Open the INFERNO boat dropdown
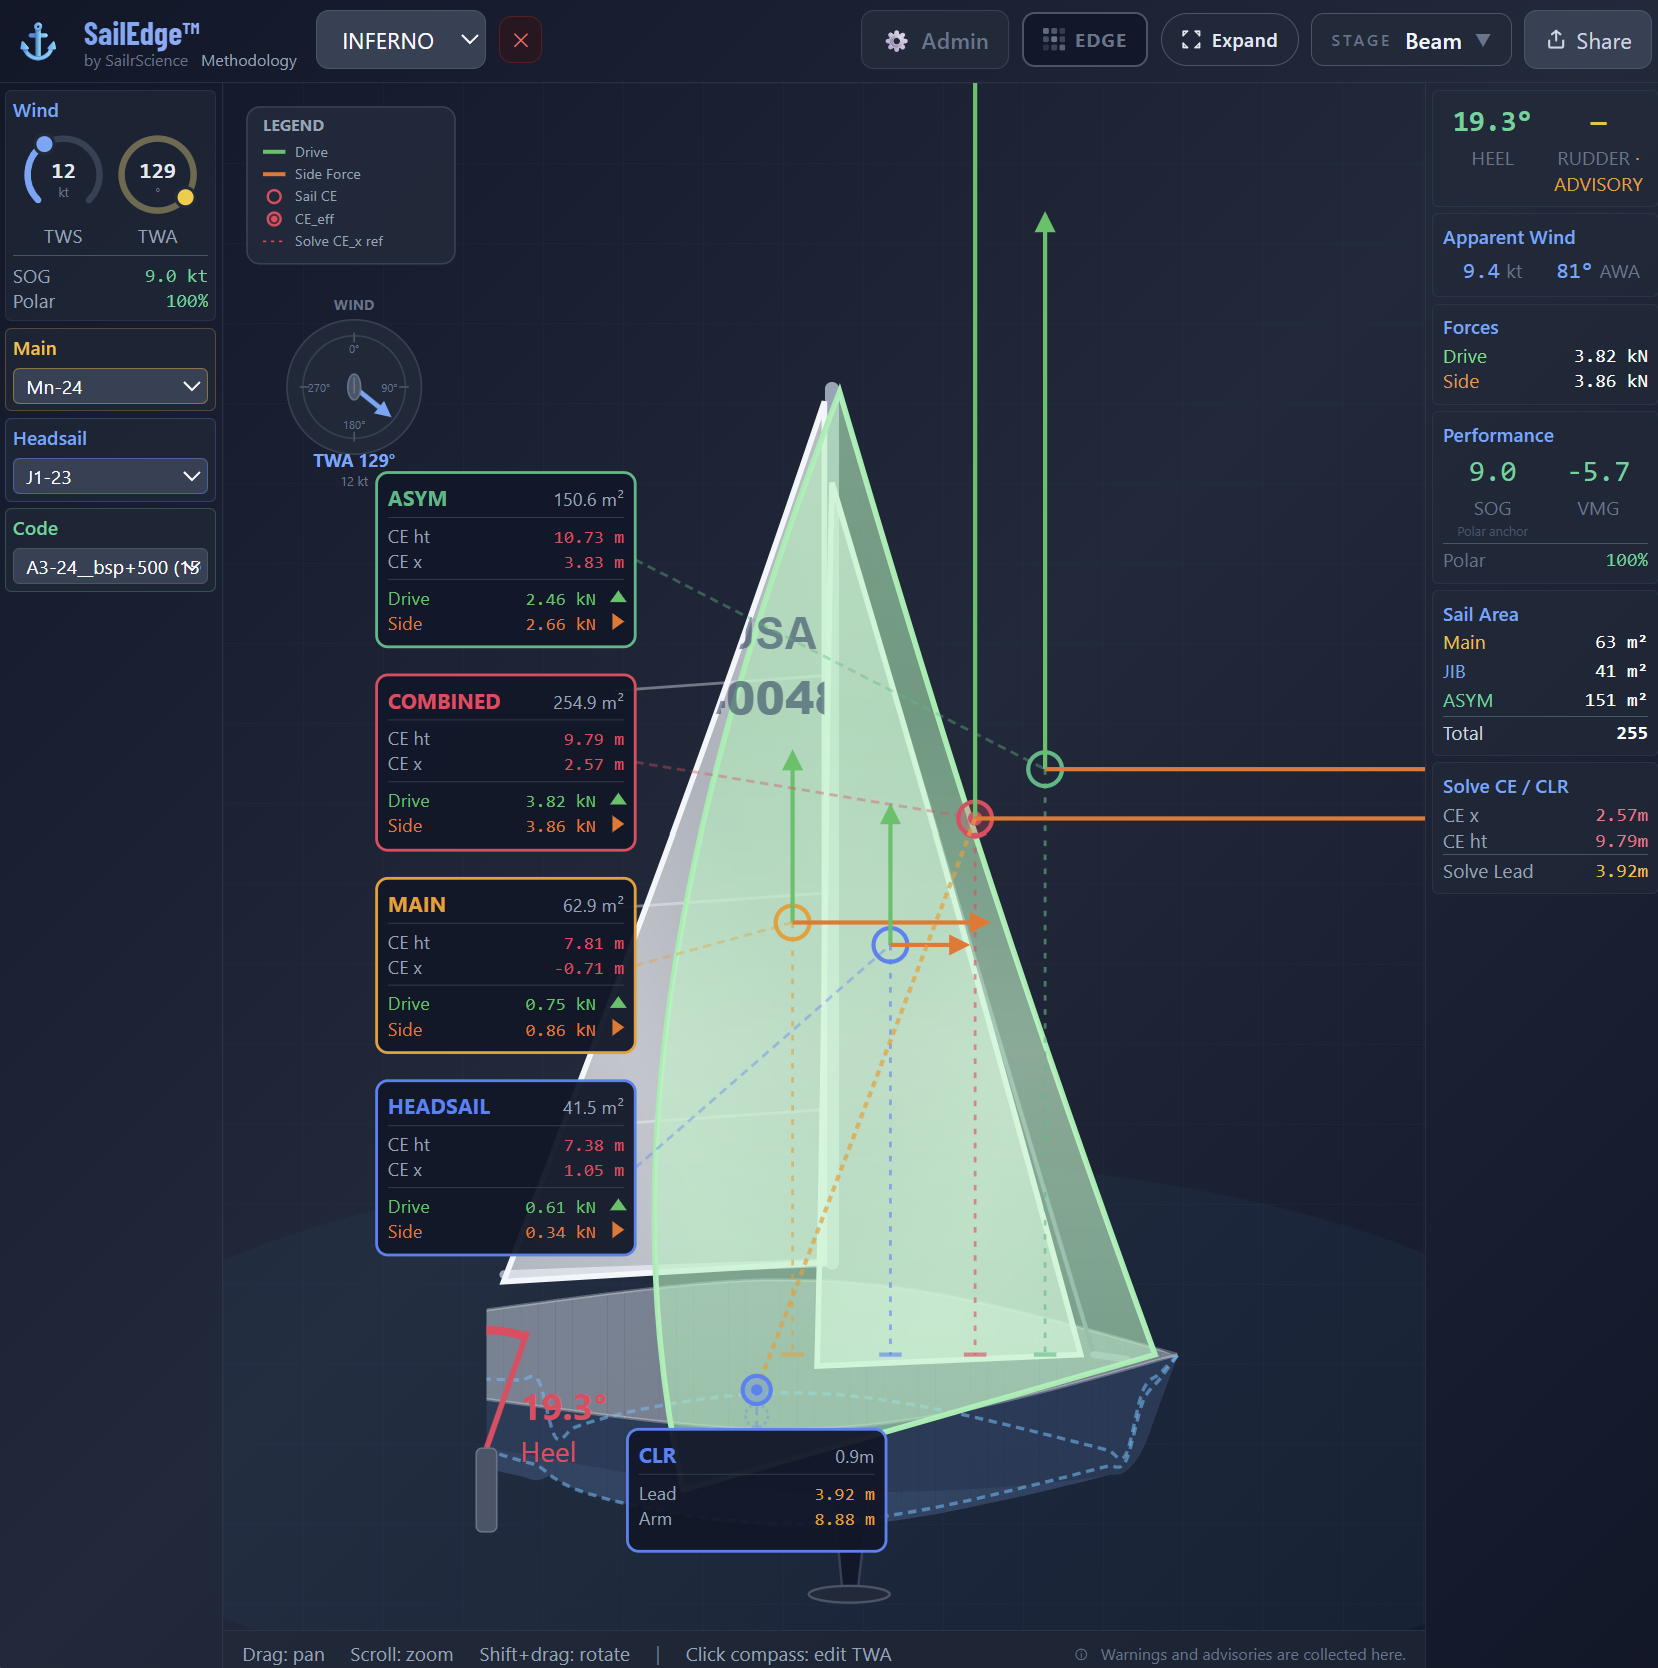Image resolution: width=1658 pixels, height=1668 pixels. (401, 40)
